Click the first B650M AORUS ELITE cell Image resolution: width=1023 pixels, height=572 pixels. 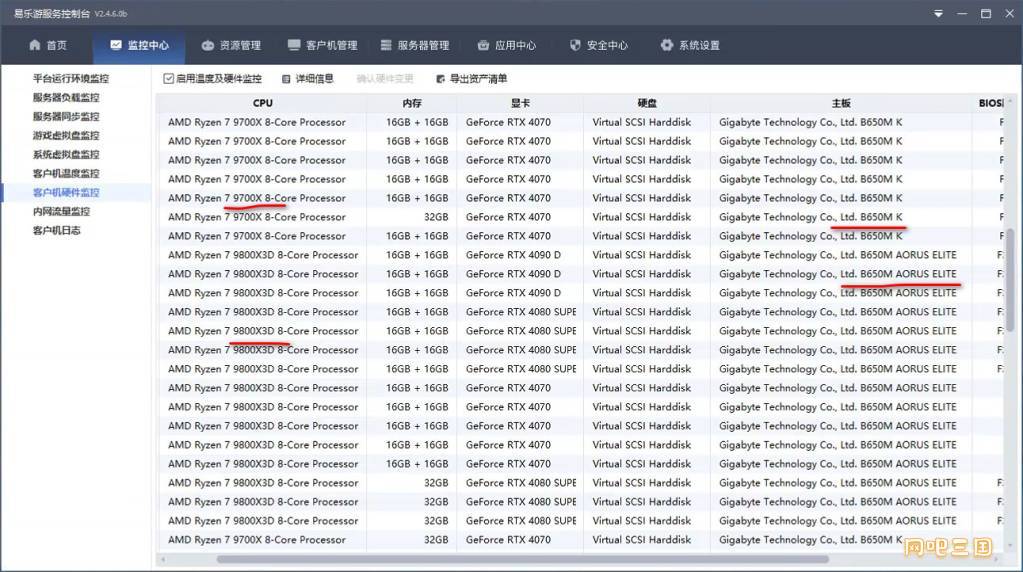point(838,255)
